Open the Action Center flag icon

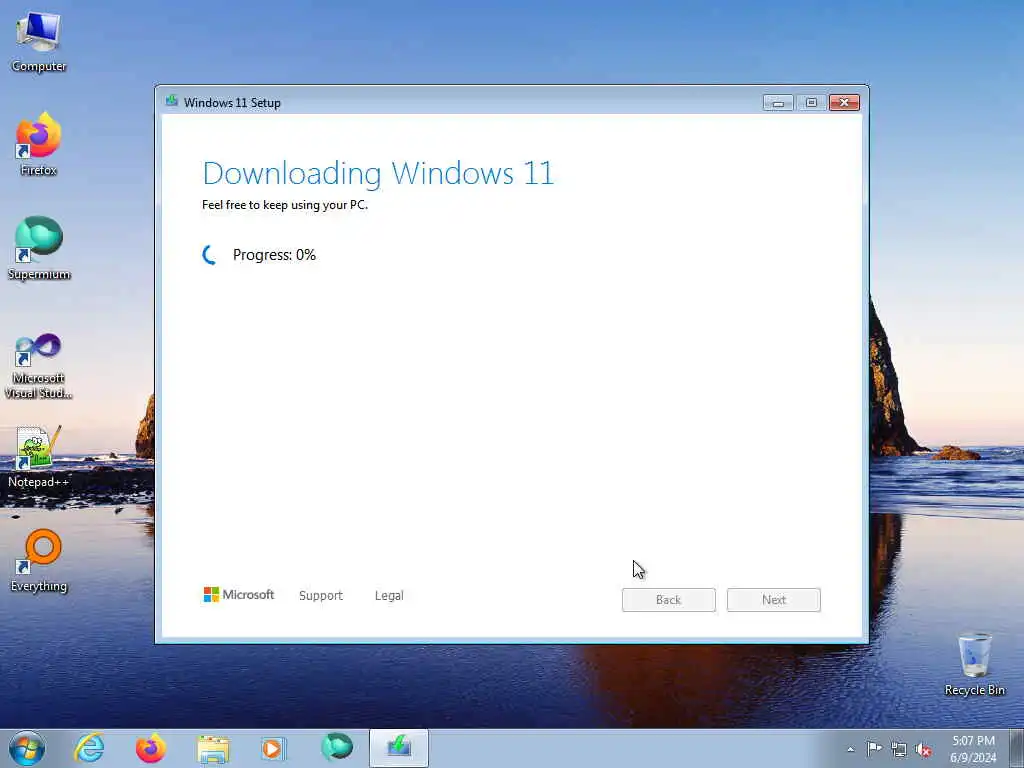[874, 749]
